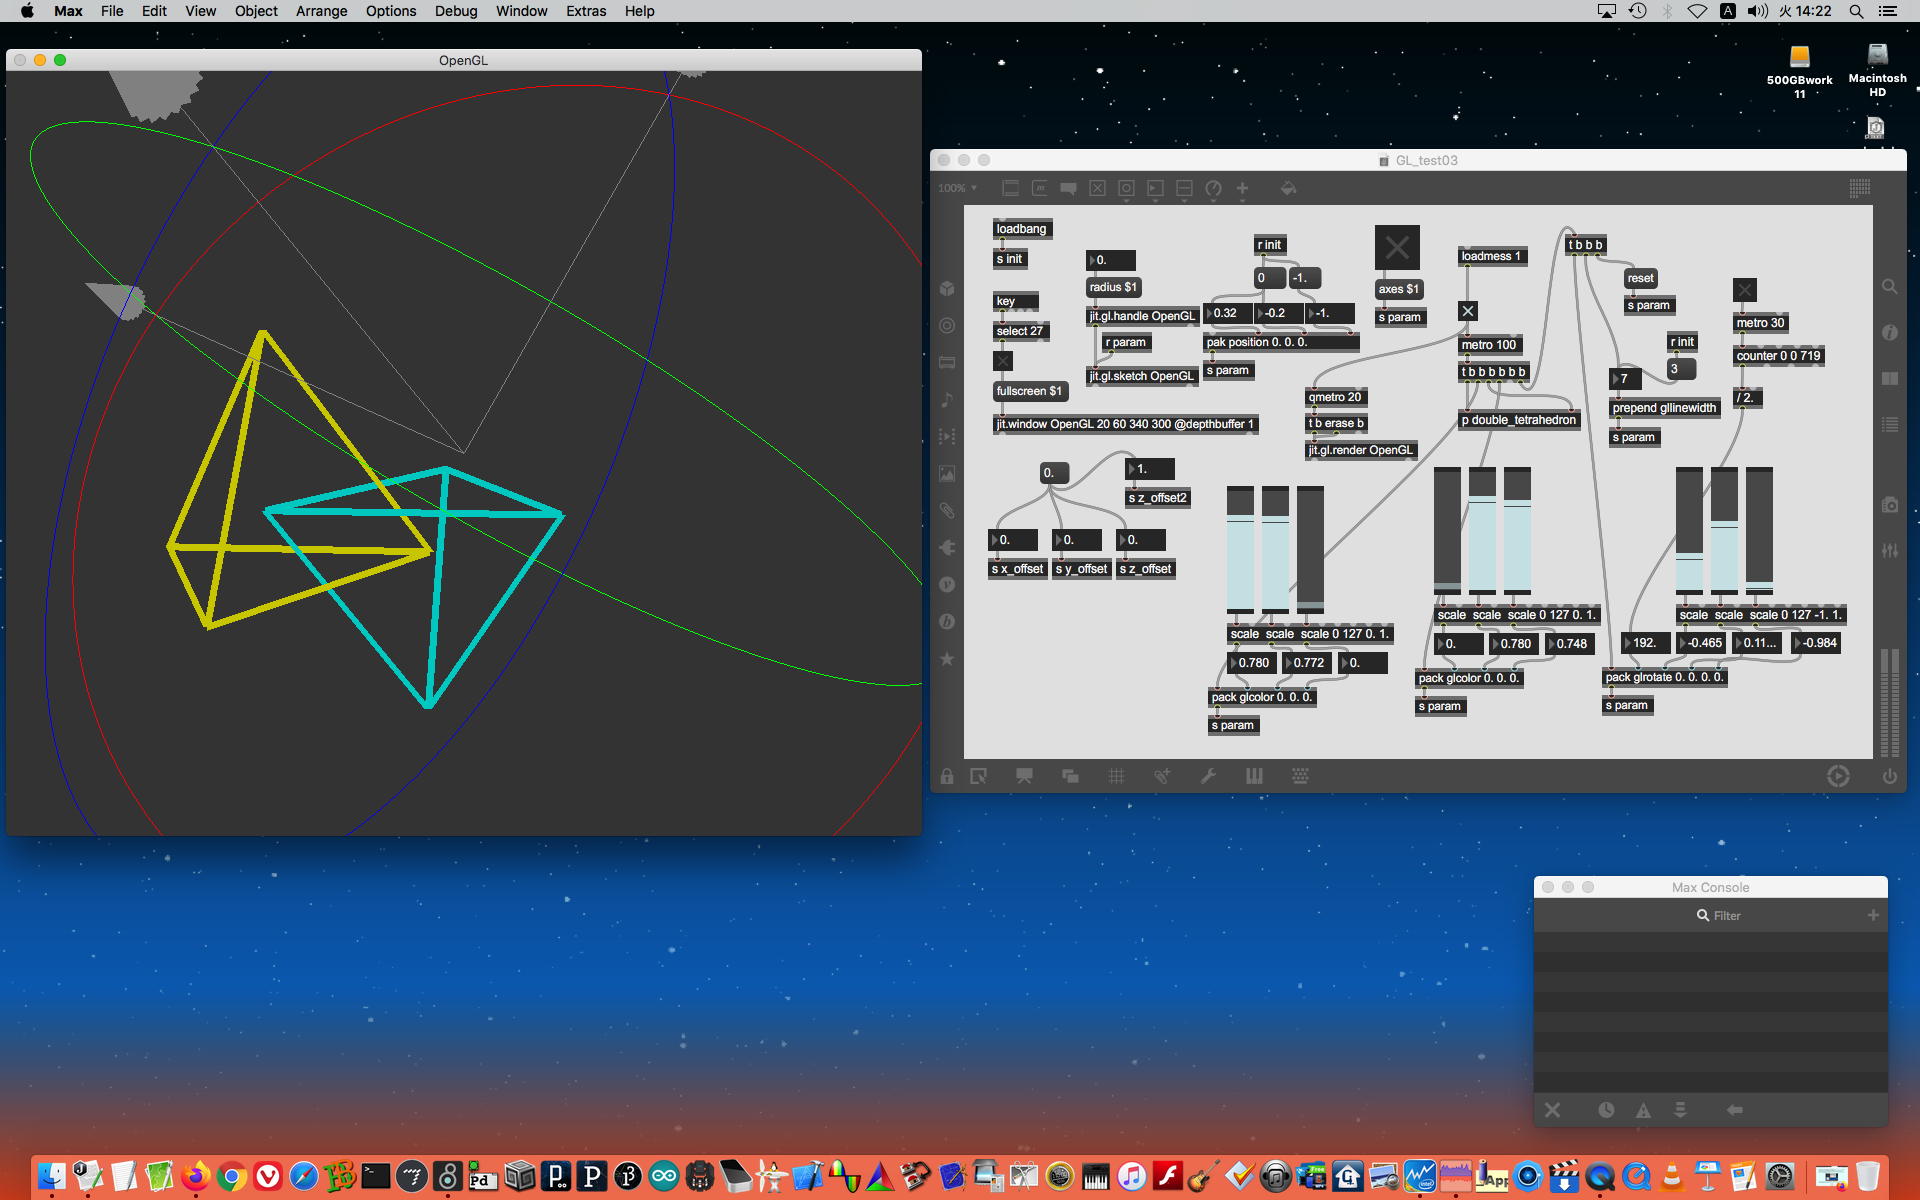
Task: Open the snapshots camera sidebar icon
Action: pos(1889,506)
